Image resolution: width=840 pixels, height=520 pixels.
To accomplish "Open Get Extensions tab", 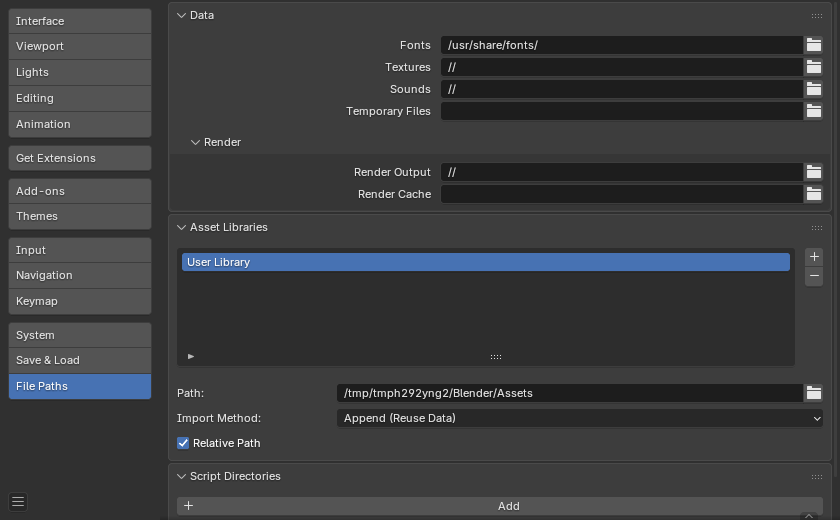I will pos(80,158).
